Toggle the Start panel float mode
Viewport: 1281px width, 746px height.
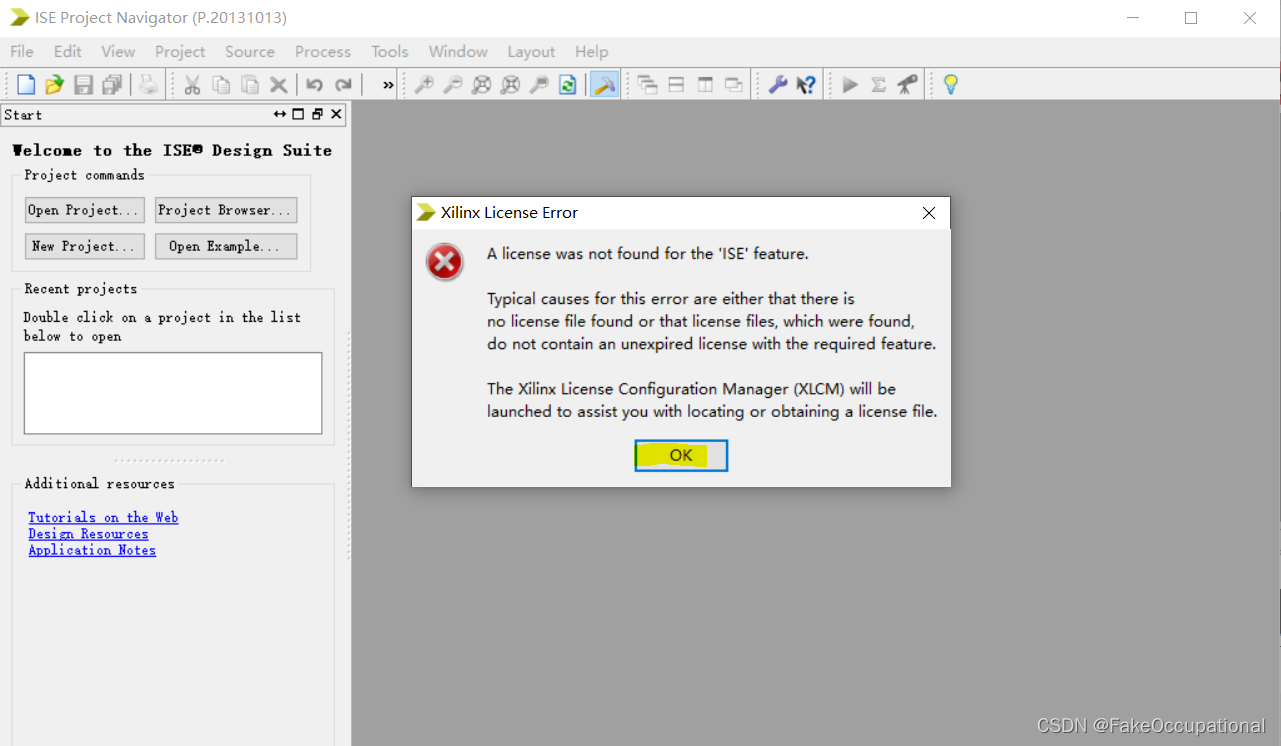(x=317, y=114)
